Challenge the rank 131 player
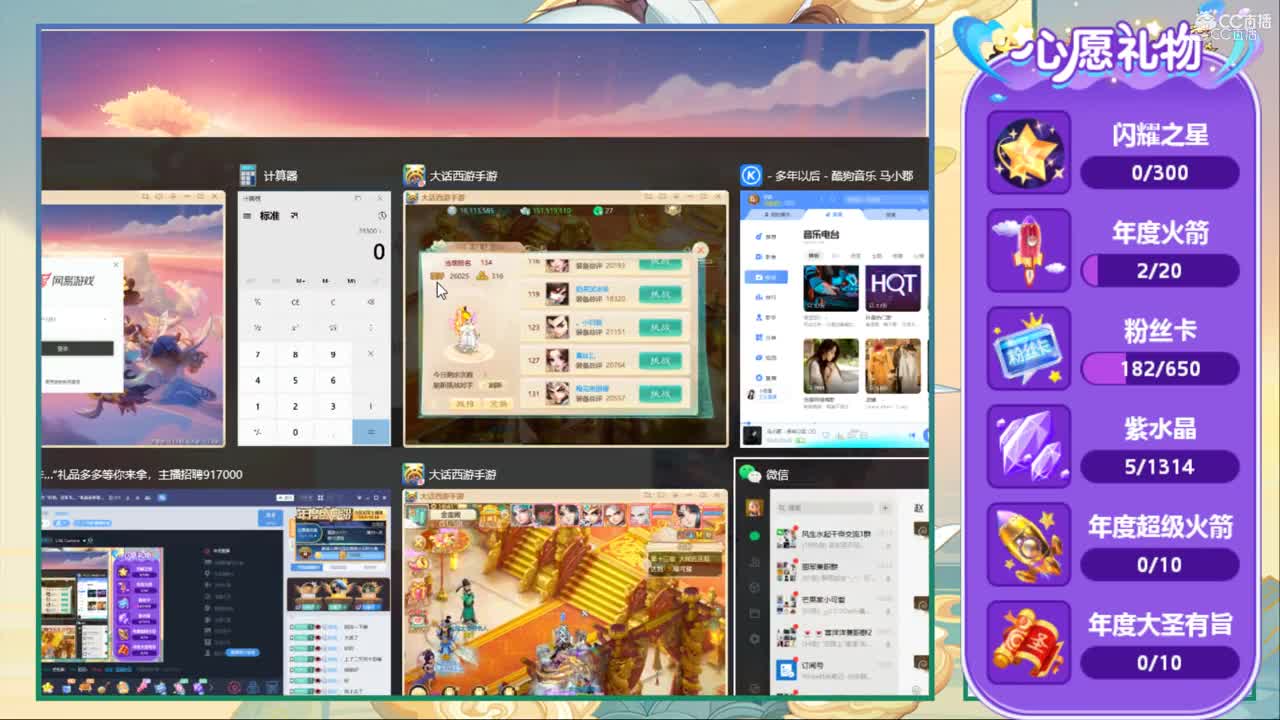Viewport: 1280px width, 720px height. point(660,392)
